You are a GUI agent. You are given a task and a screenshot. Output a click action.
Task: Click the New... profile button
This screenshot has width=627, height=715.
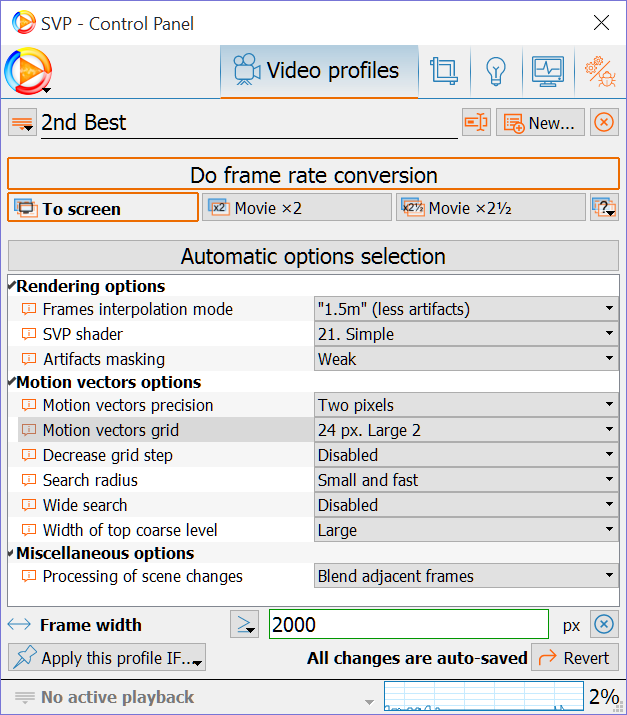(x=540, y=123)
